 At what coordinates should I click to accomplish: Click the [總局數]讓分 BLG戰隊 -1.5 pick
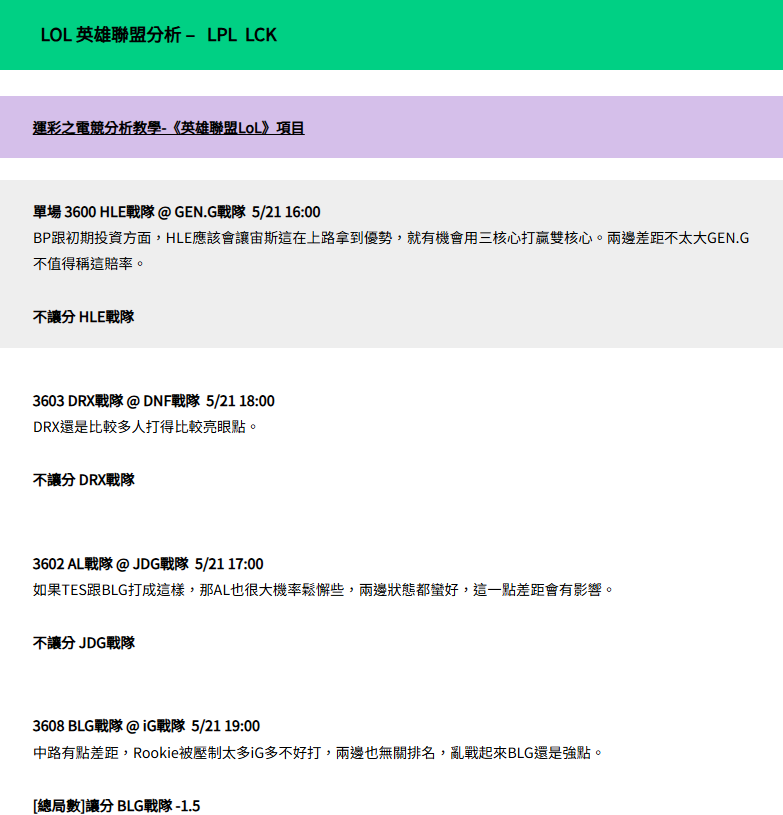(116, 806)
